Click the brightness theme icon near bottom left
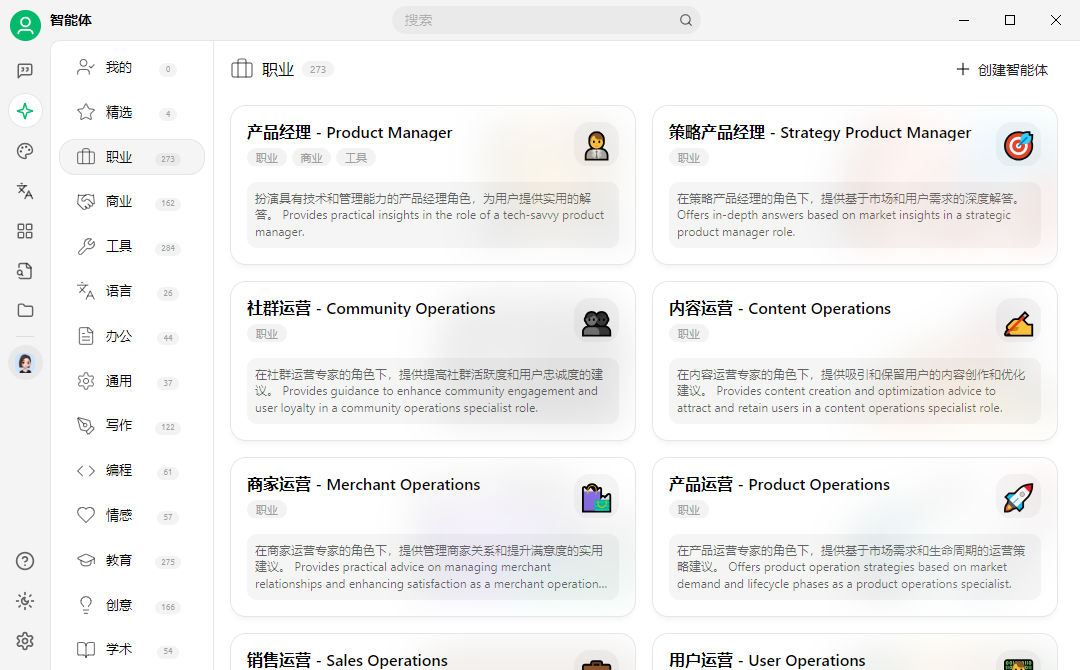The width and height of the screenshot is (1080, 670). click(x=25, y=601)
